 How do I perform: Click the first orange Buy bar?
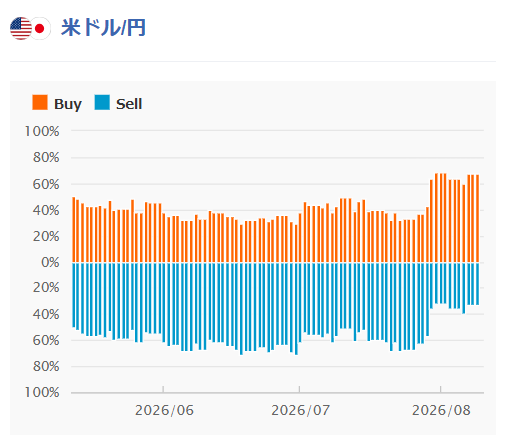[x=74, y=229]
